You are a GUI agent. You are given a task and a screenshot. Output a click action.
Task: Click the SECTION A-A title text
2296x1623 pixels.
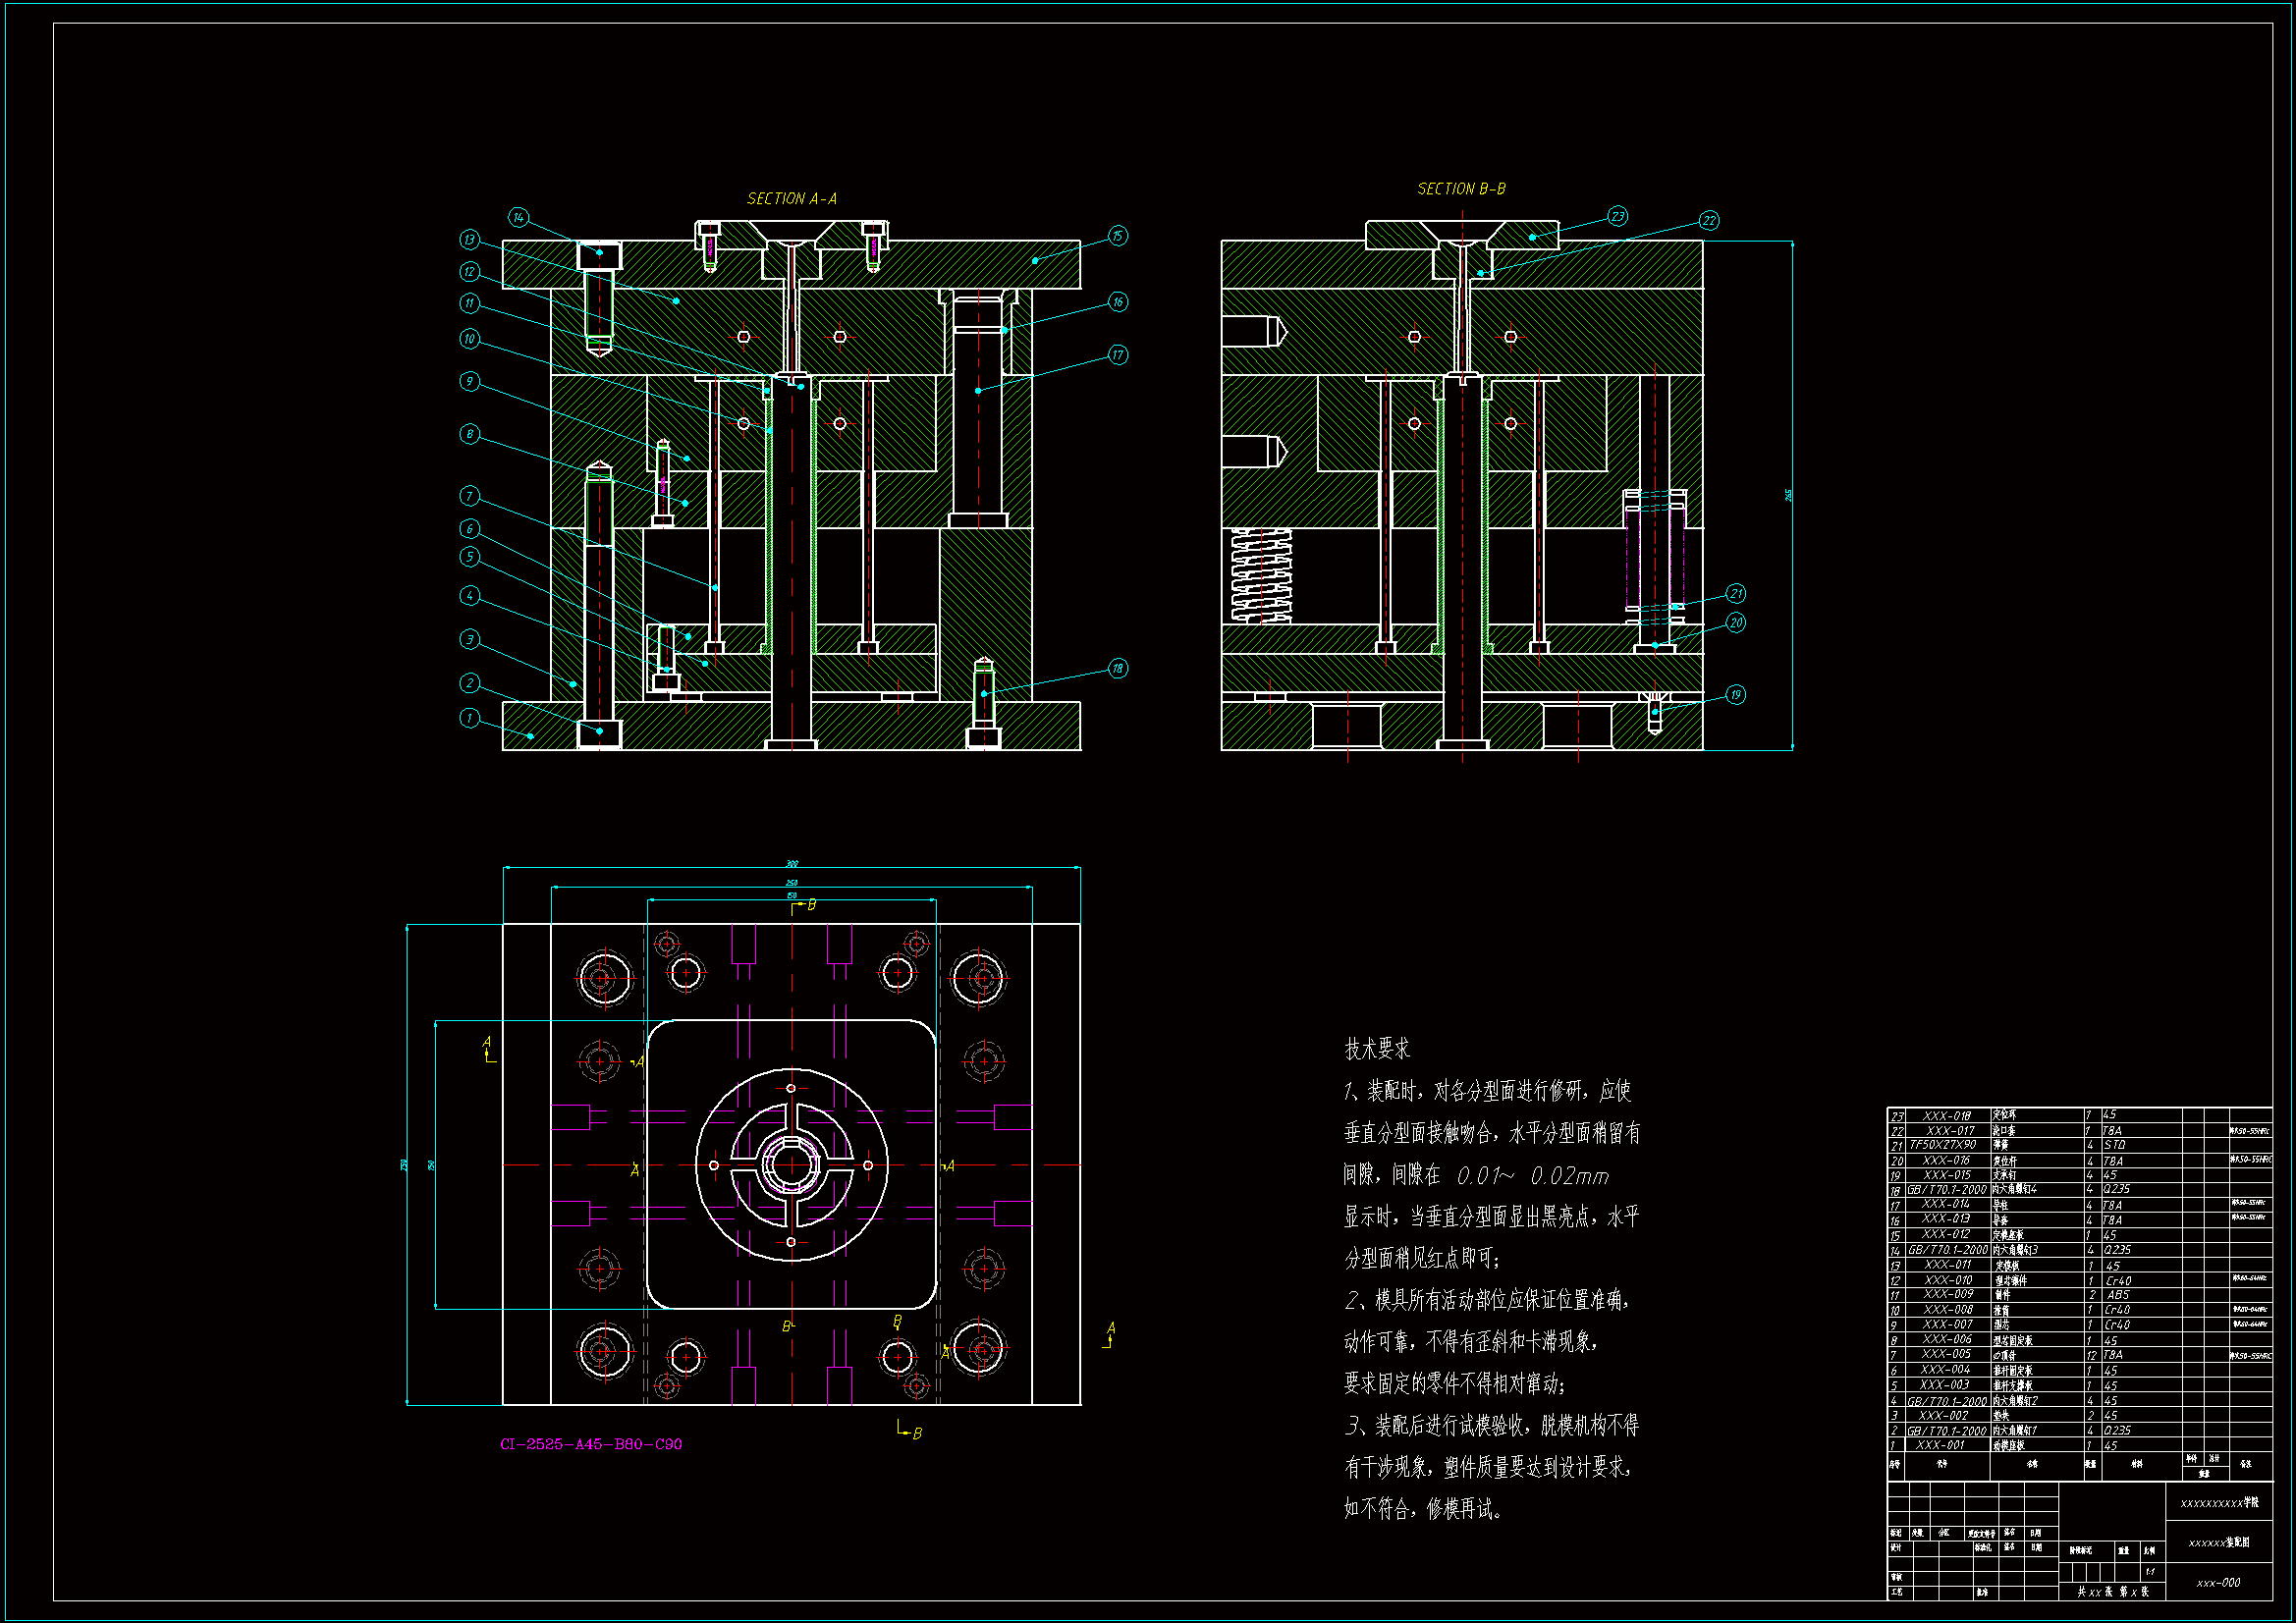(791, 199)
